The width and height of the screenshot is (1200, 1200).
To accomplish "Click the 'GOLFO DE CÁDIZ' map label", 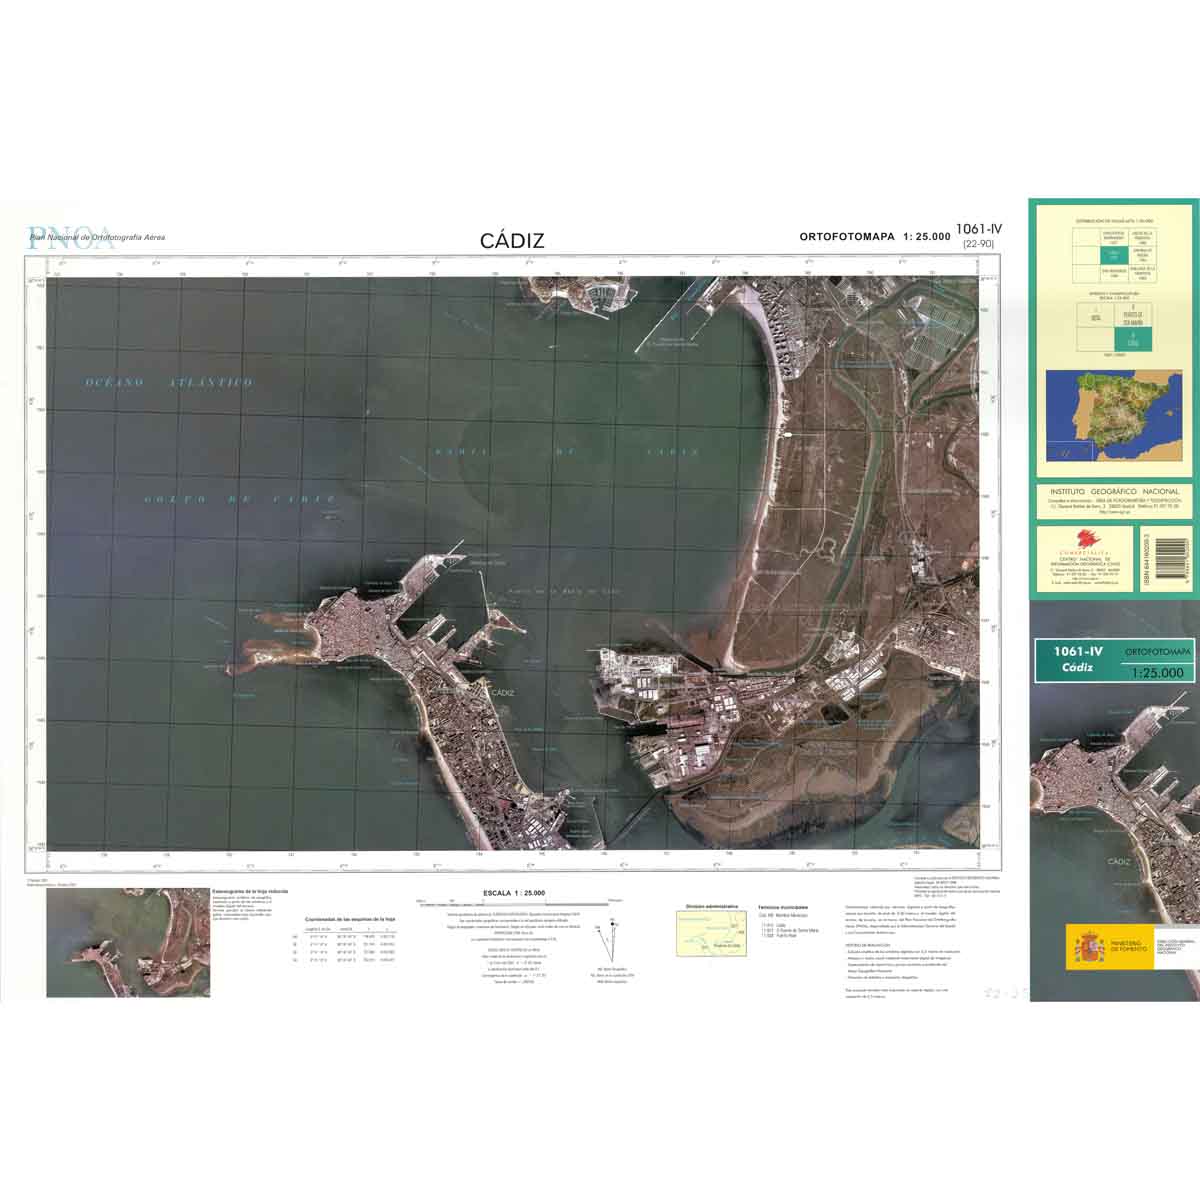I will click(238, 499).
